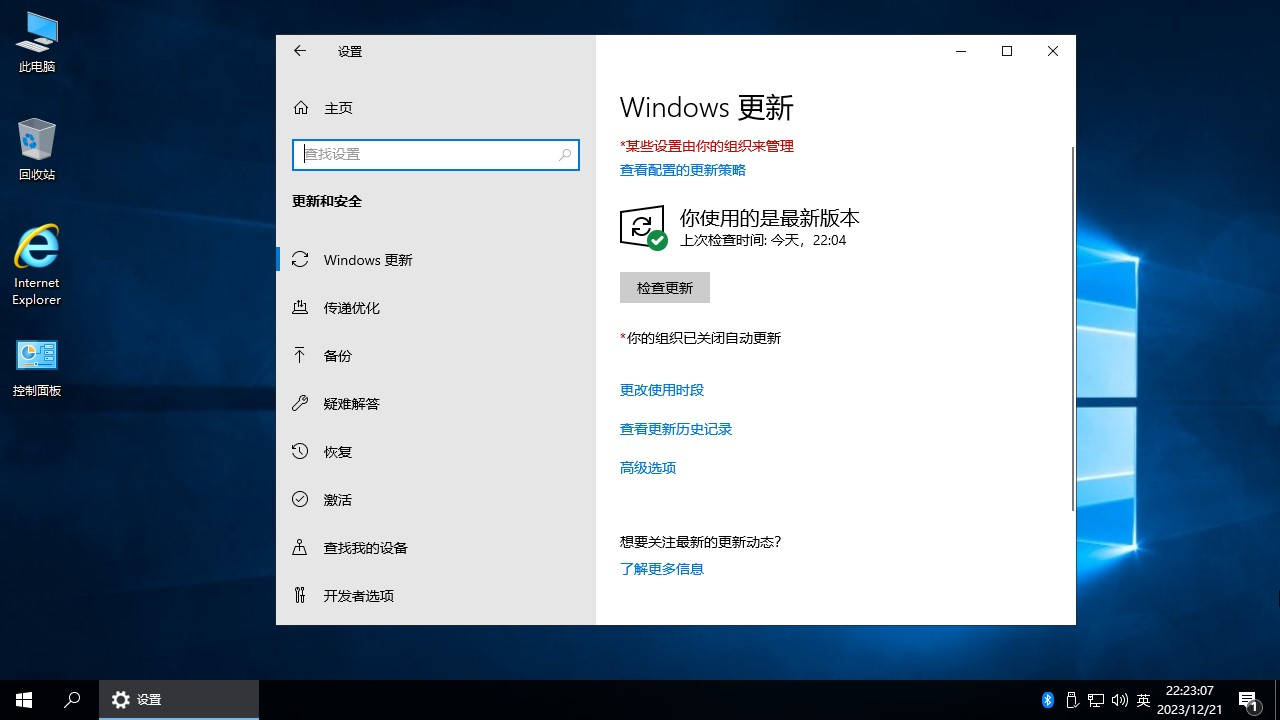The height and width of the screenshot is (720, 1280).
Task: Open 此电脑 desktop icon
Action: coord(37,42)
